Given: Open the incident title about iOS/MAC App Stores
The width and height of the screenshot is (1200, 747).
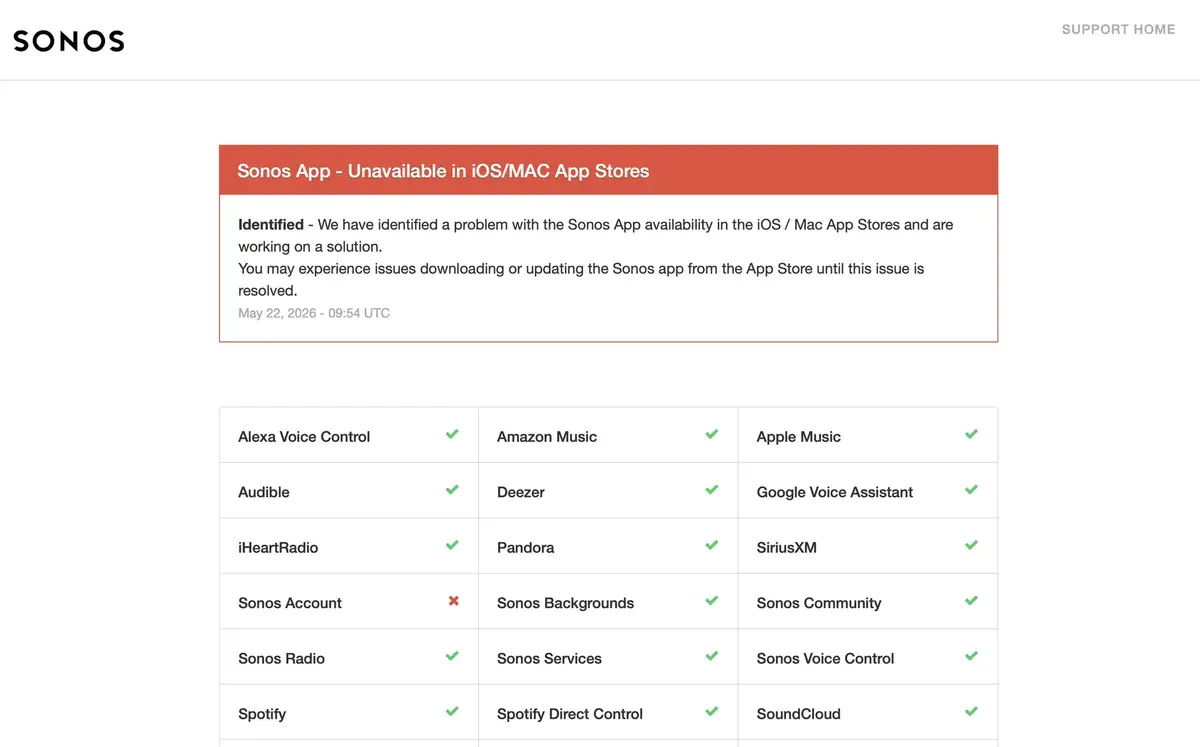Looking at the screenshot, I should point(443,171).
